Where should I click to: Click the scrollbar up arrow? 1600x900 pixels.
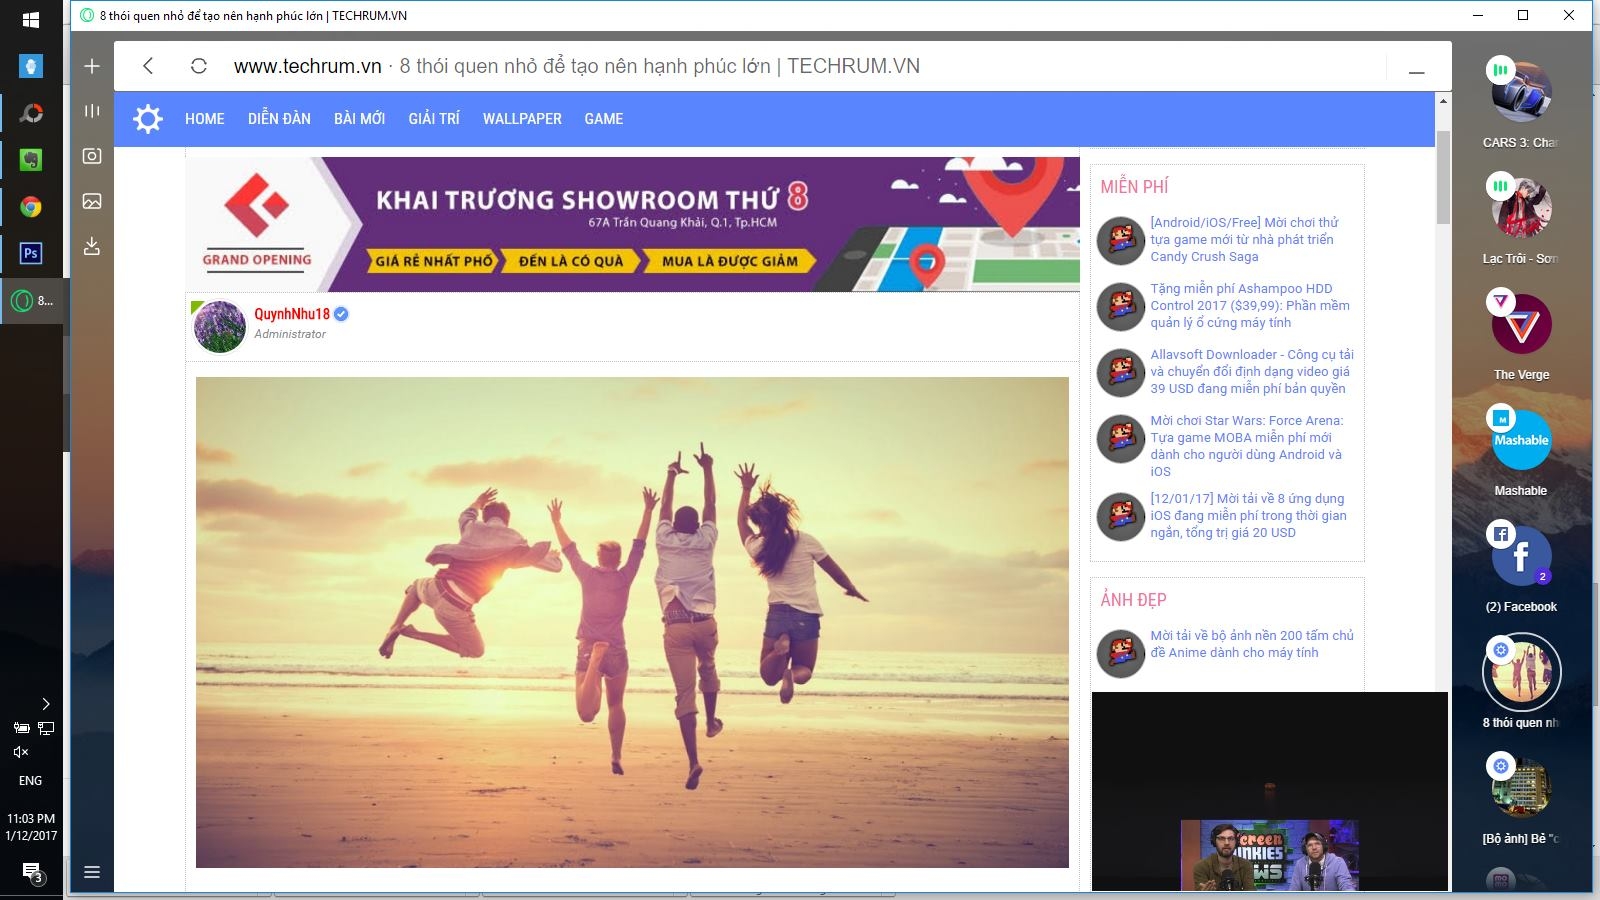click(1443, 101)
